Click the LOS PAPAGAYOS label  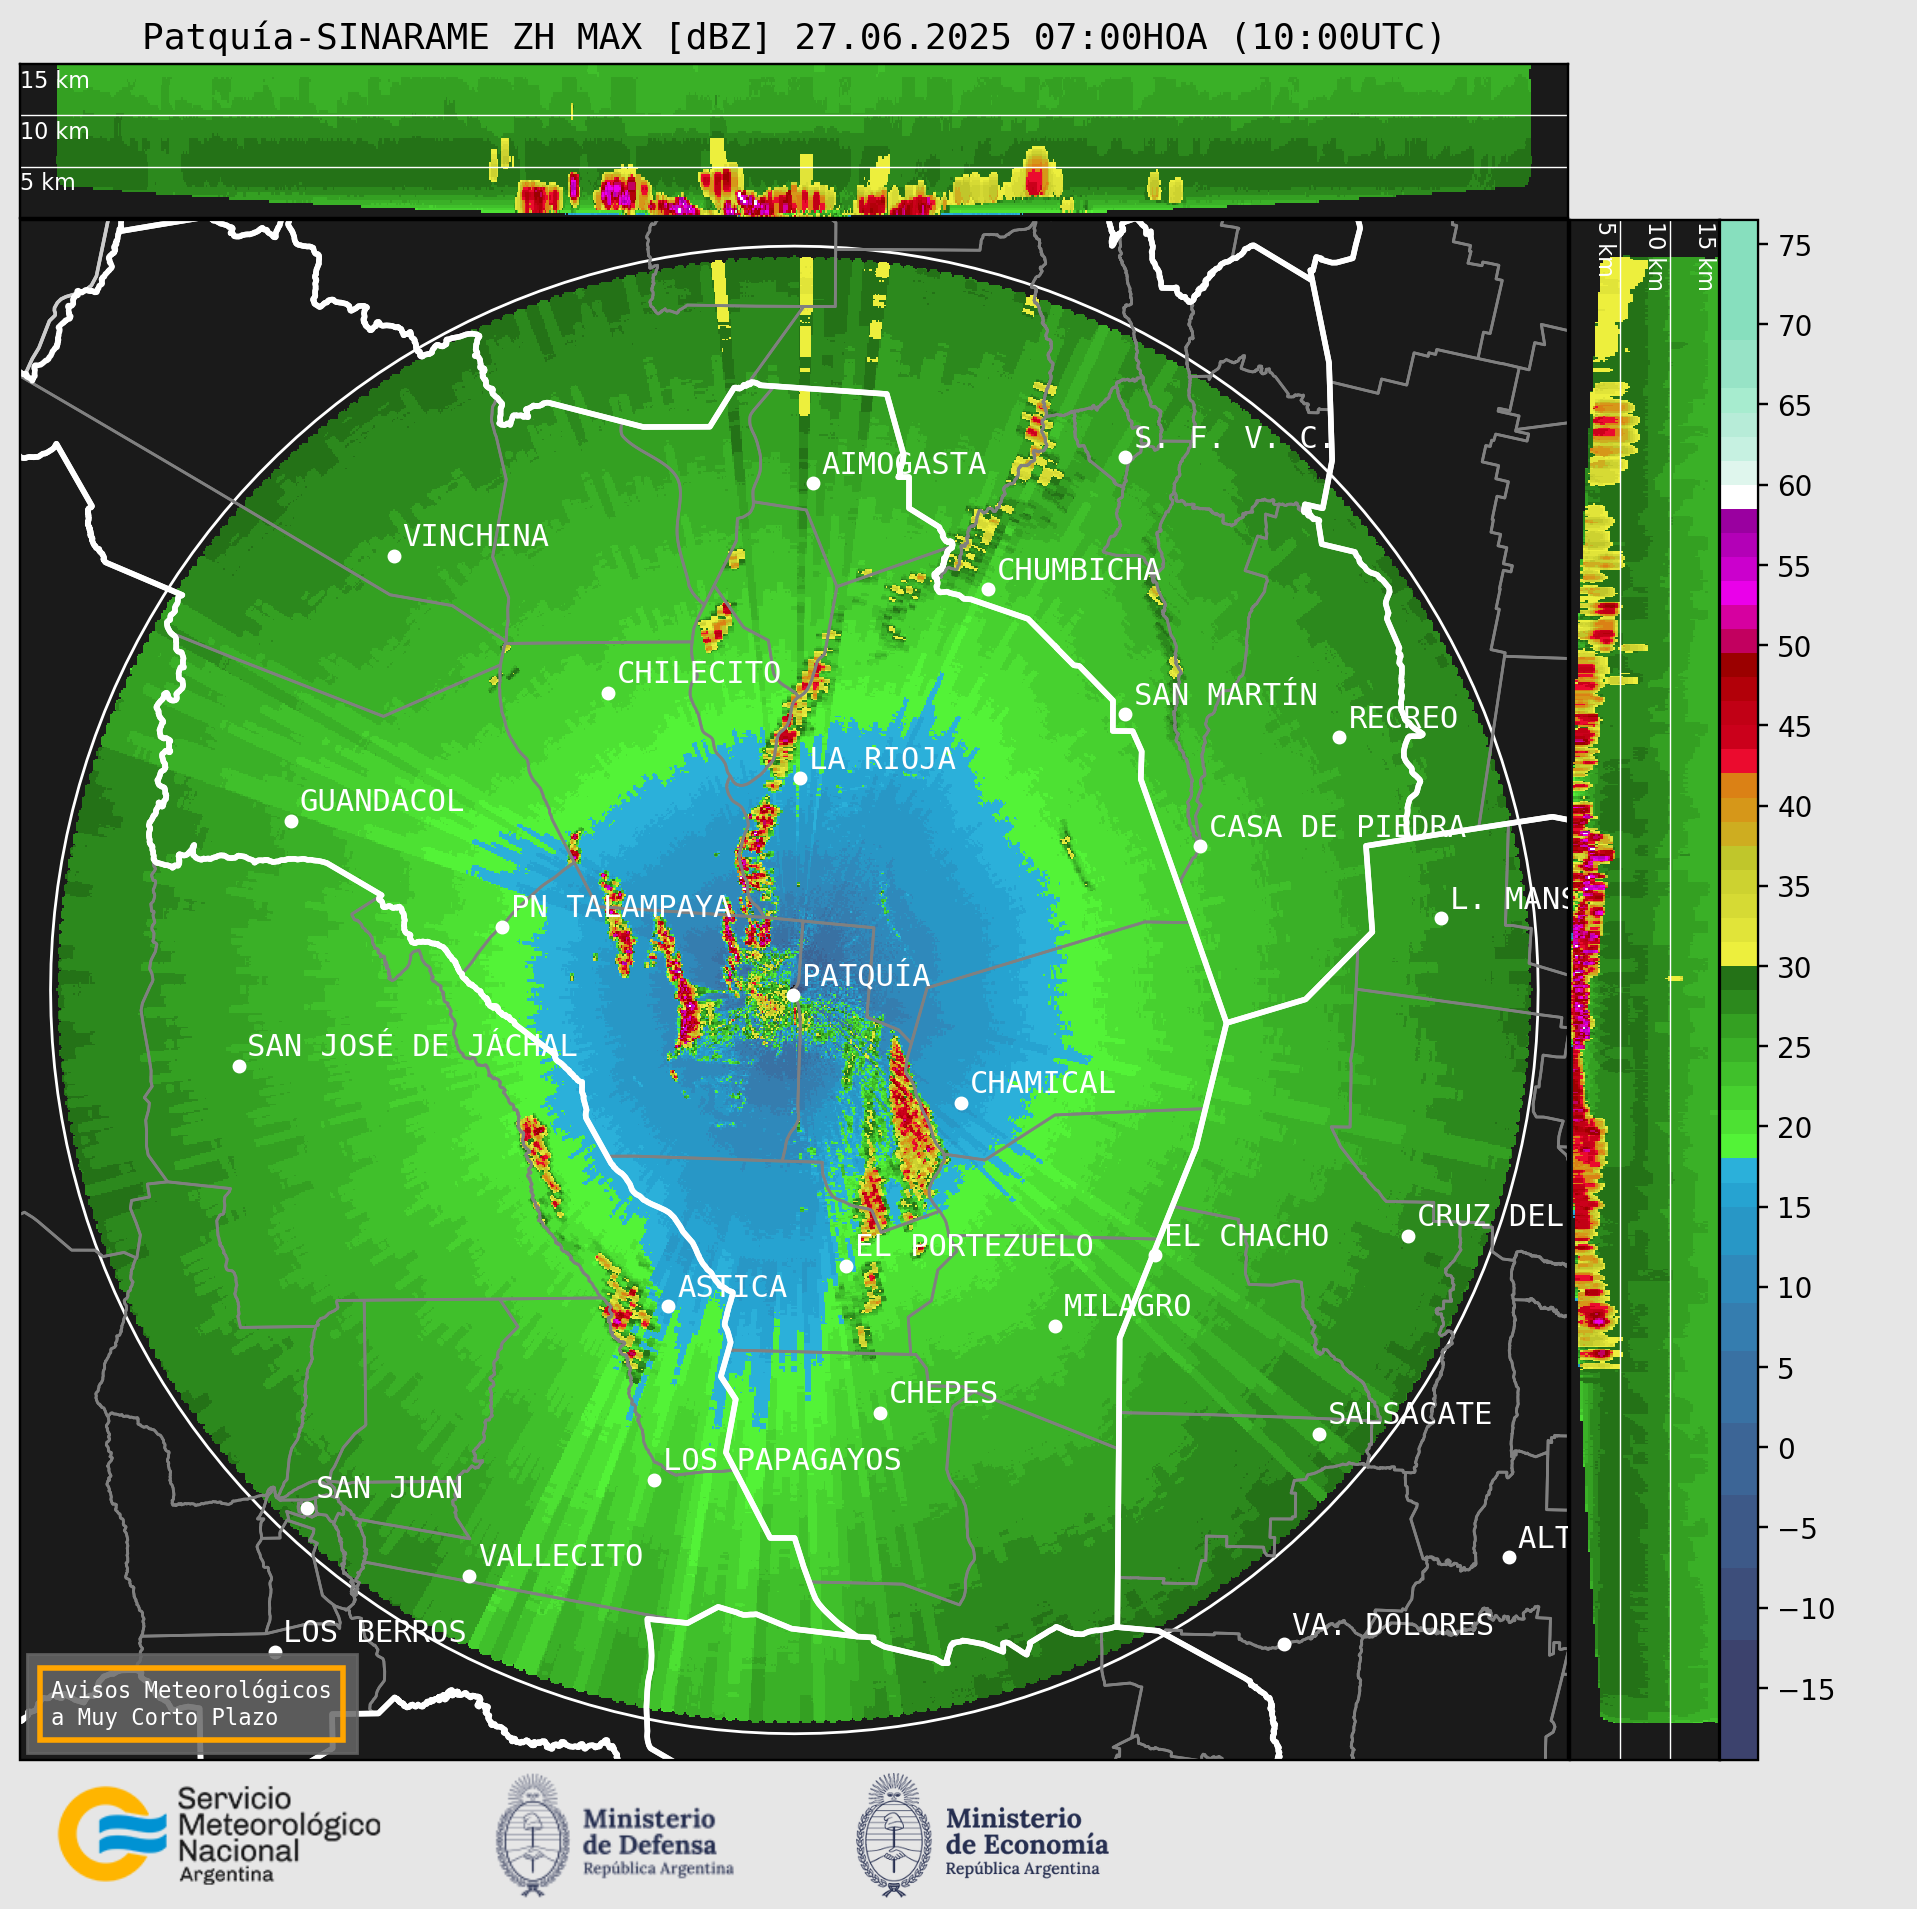pos(782,1459)
